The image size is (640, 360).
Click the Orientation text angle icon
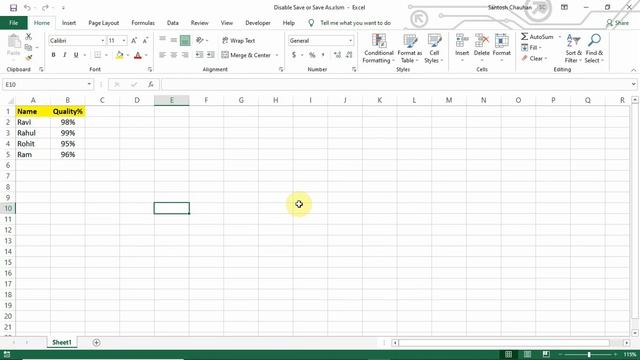200,40
